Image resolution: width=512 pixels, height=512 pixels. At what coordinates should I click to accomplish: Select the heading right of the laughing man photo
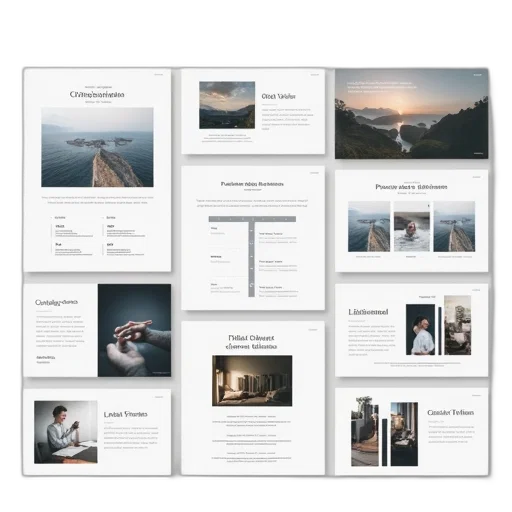tap(125, 414)
